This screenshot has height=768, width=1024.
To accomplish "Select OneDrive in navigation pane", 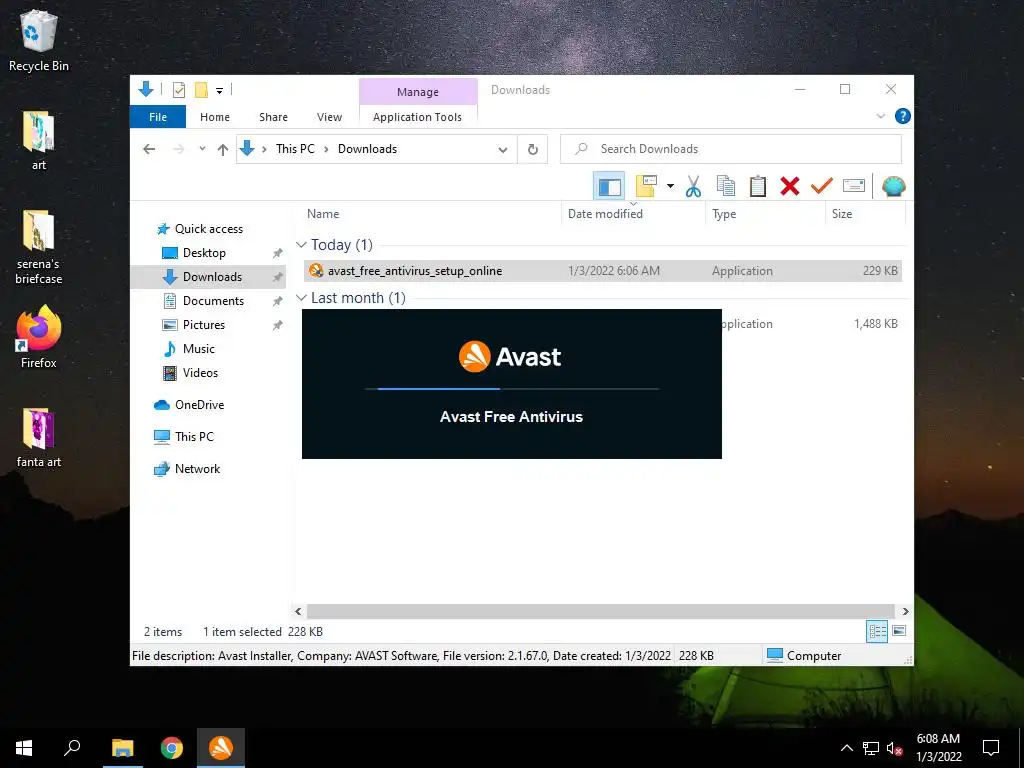I will 189,405.
